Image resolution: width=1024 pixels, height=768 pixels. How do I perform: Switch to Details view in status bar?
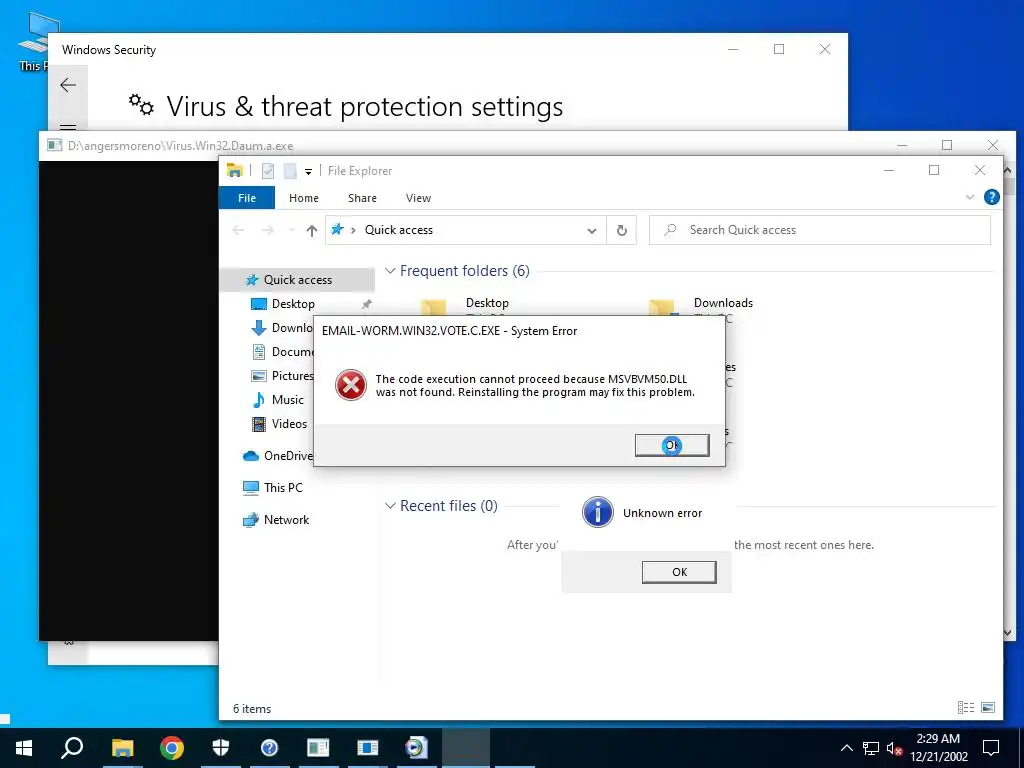[x=966, y=707]
